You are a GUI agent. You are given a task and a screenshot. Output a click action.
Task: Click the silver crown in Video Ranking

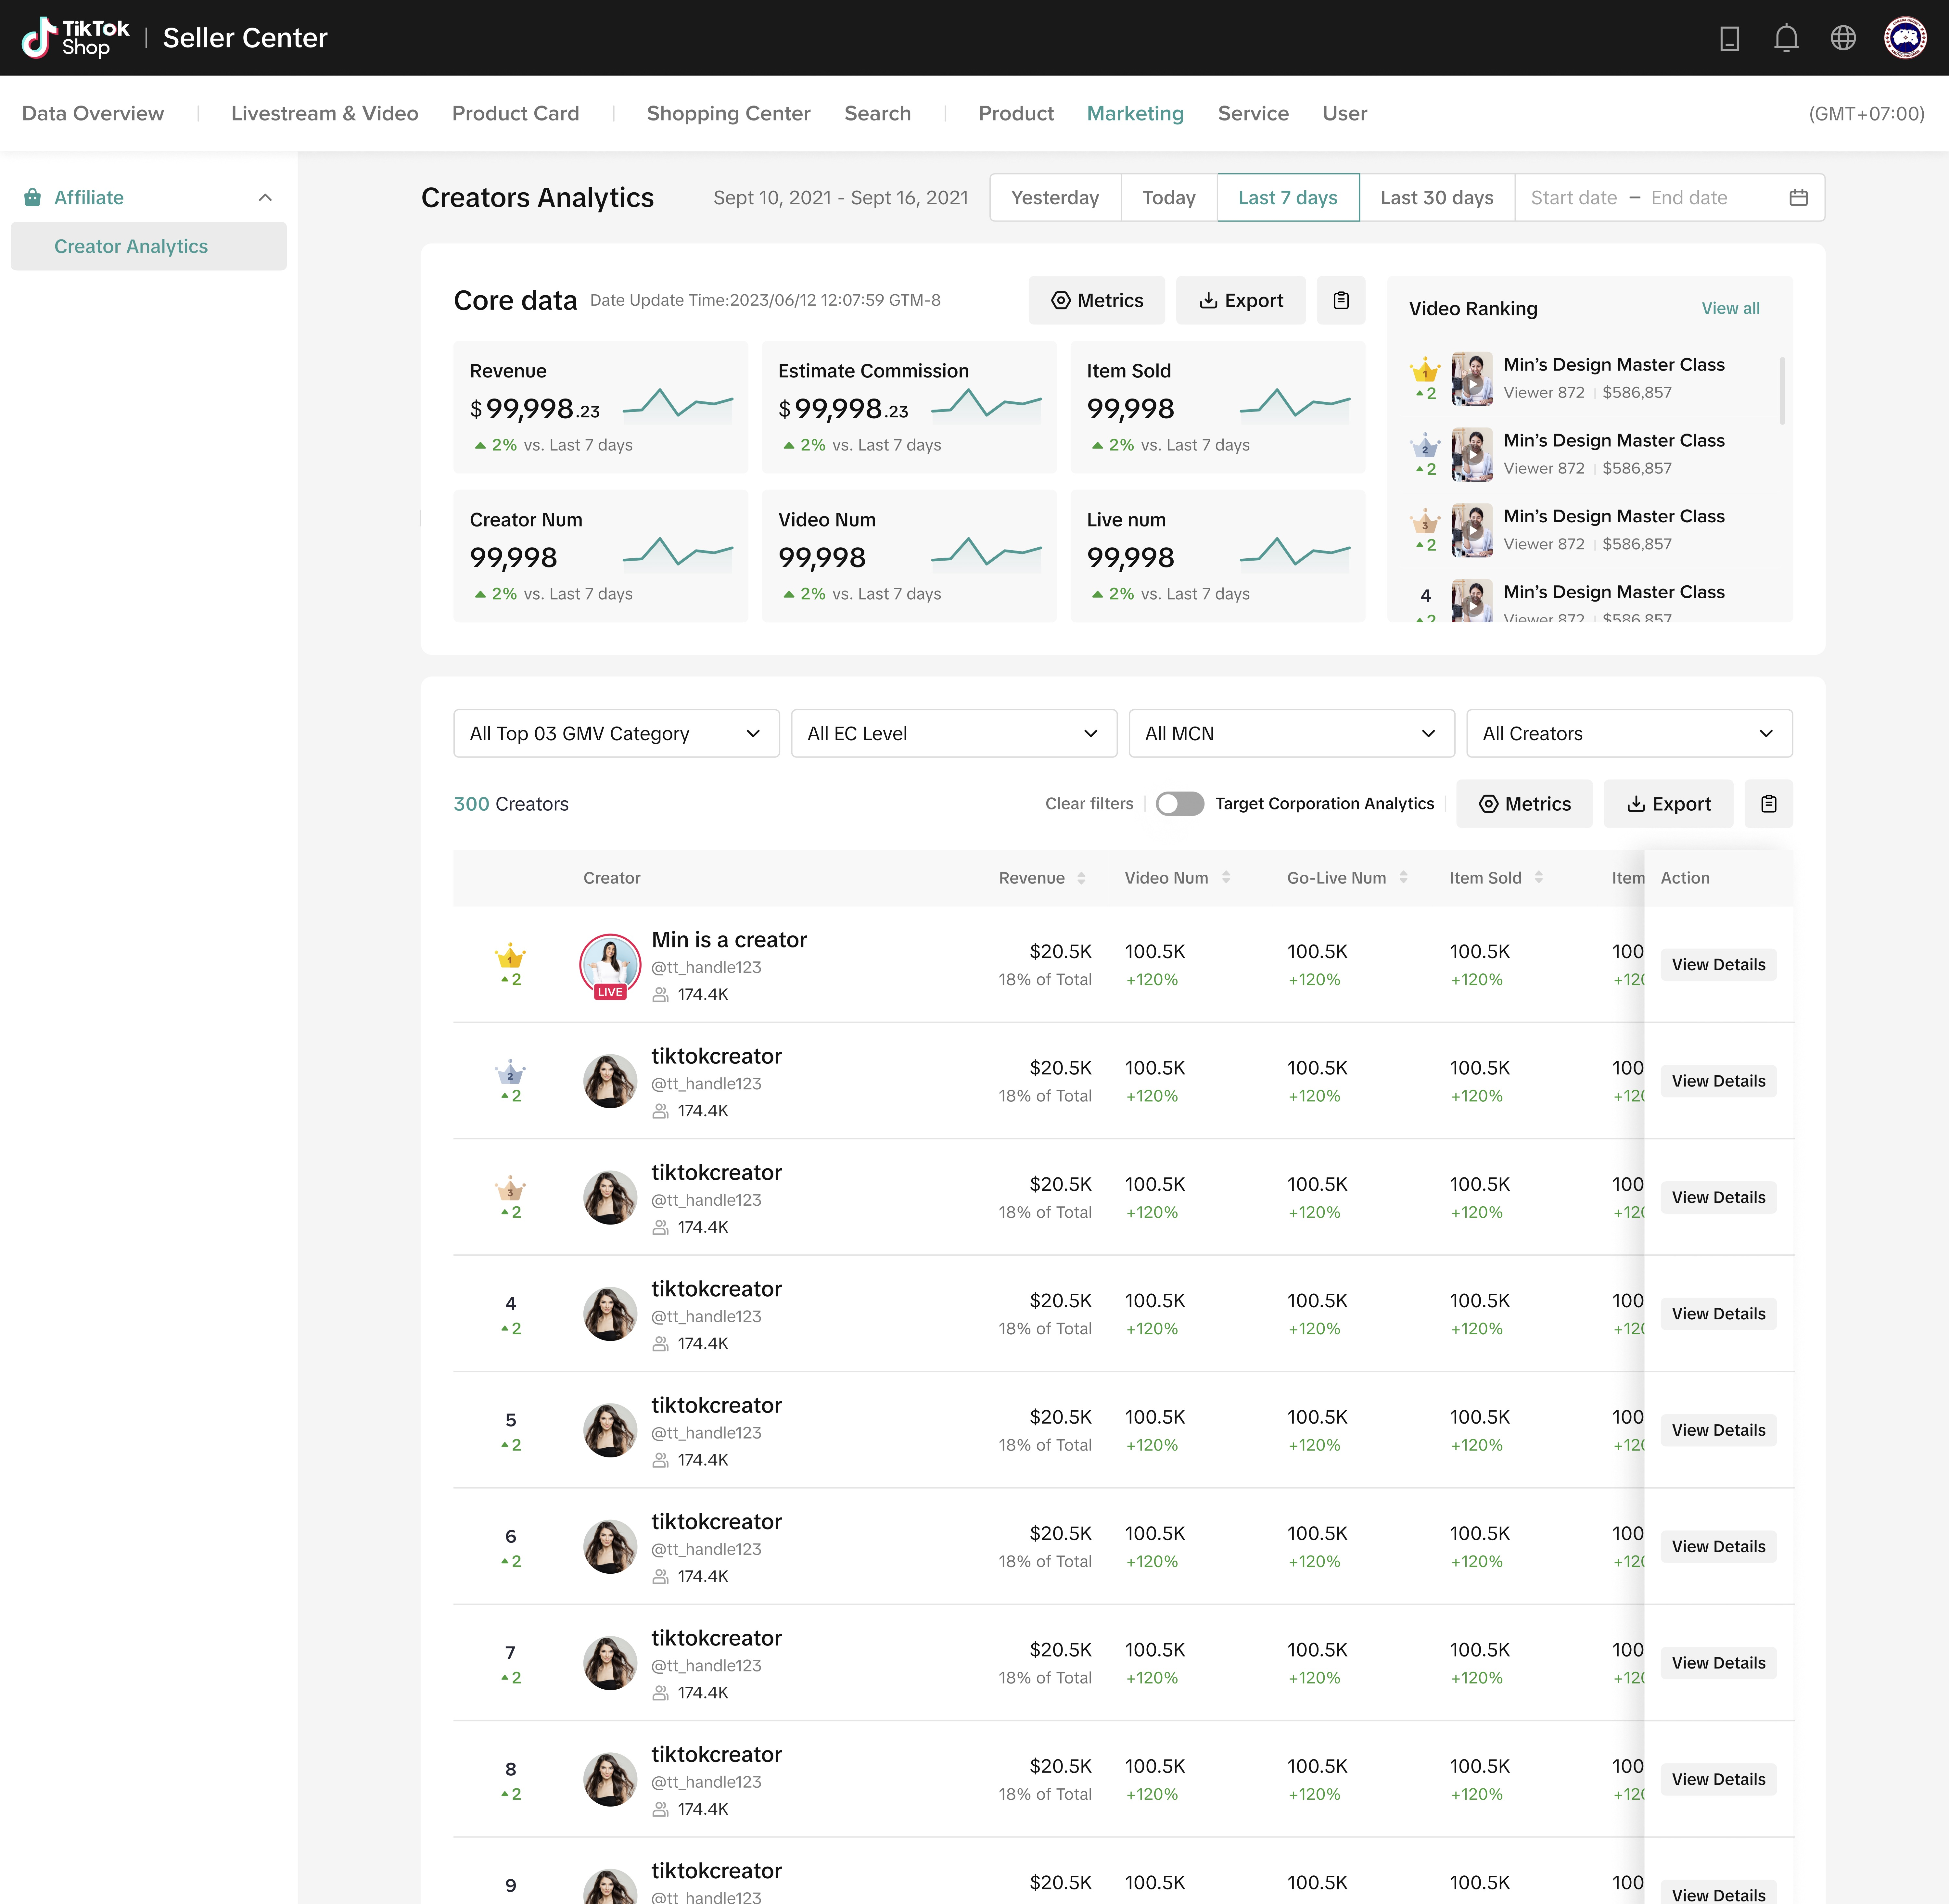1425,445
